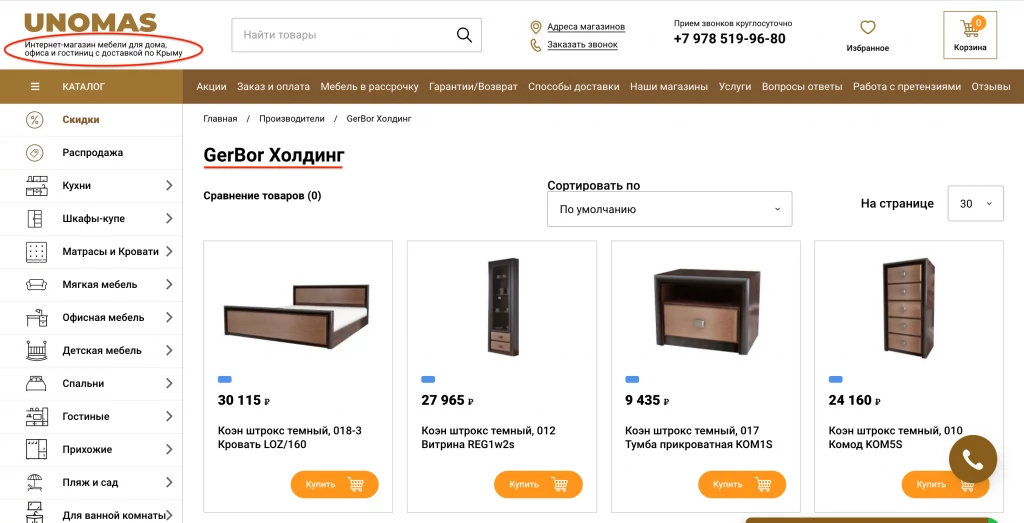Click the search magnifier icon
The image size is (1024, 523).
pos(464,35)
